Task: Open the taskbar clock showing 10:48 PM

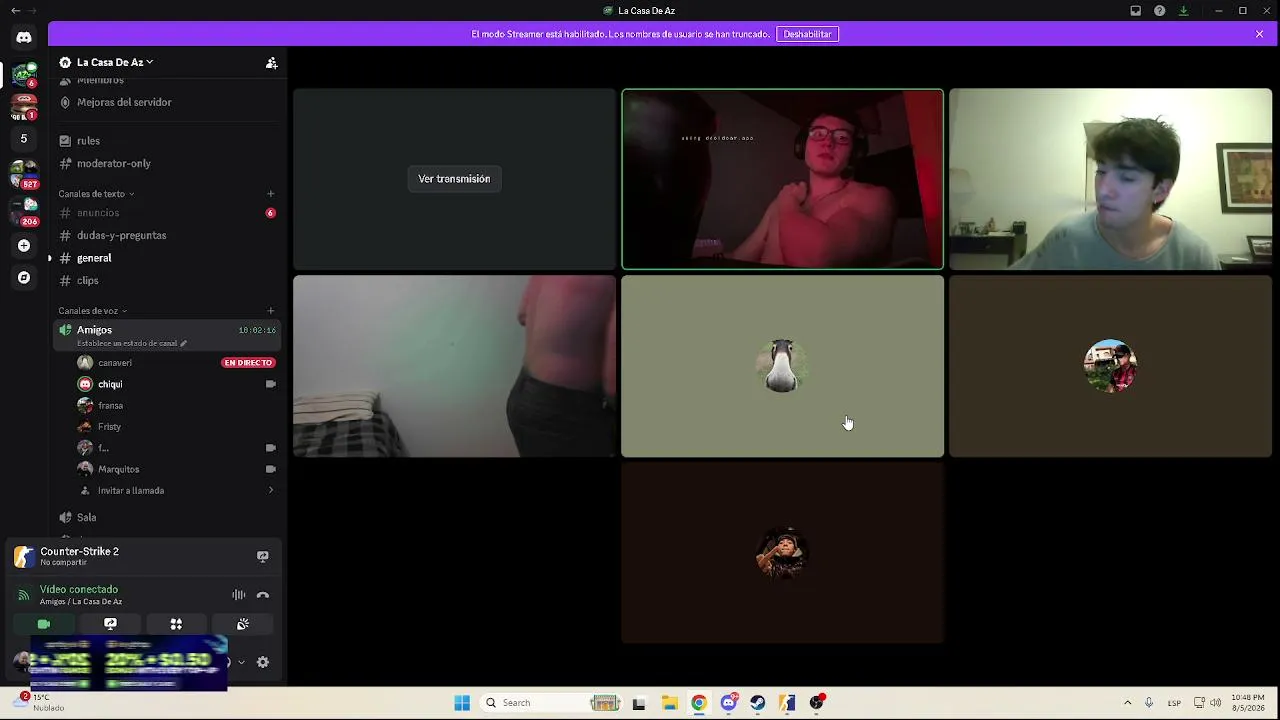Action: tap(1248, 703)
